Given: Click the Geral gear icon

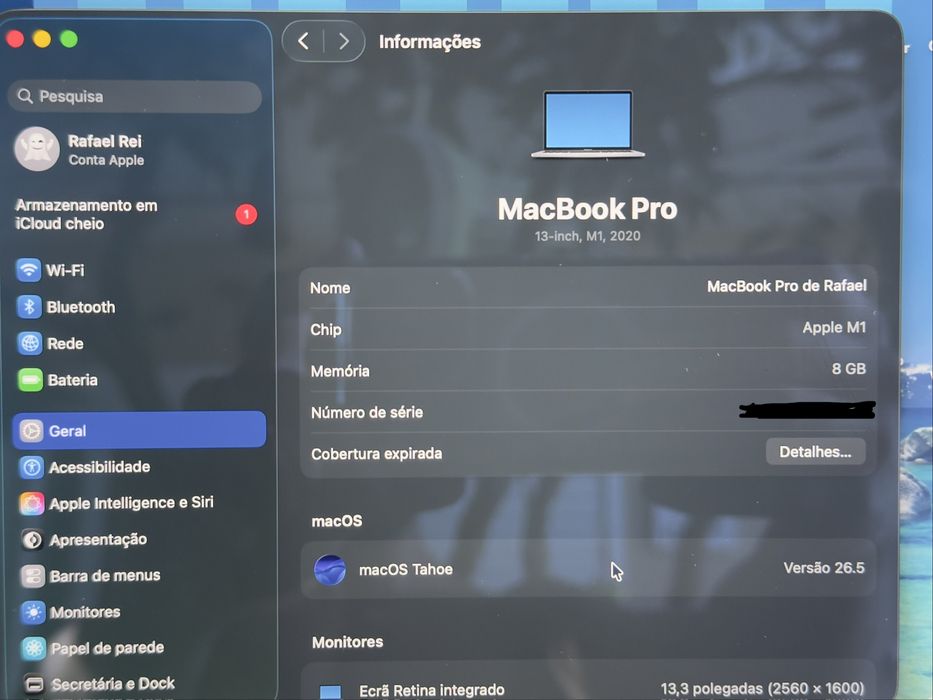Looking at the screenshot, I should pyautogui.click(x=31, y=431).
